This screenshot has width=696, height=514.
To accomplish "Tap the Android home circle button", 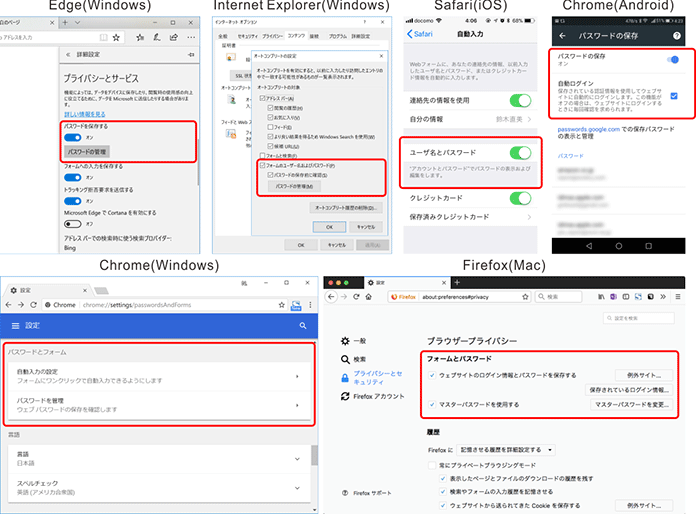I will (x=618, y=246).
